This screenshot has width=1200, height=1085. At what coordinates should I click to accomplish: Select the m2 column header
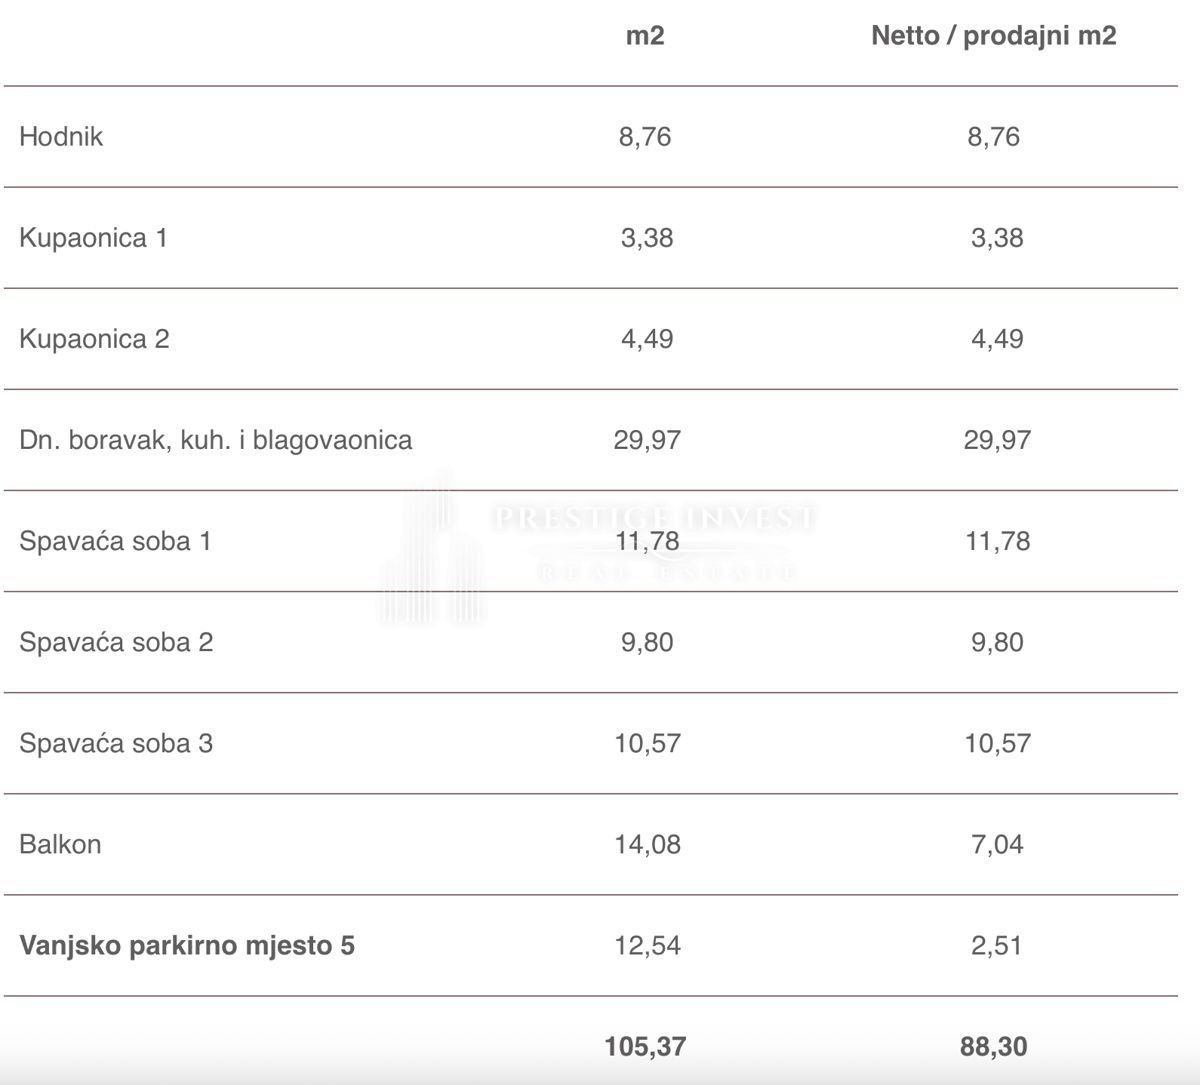[x=645, y=36]
